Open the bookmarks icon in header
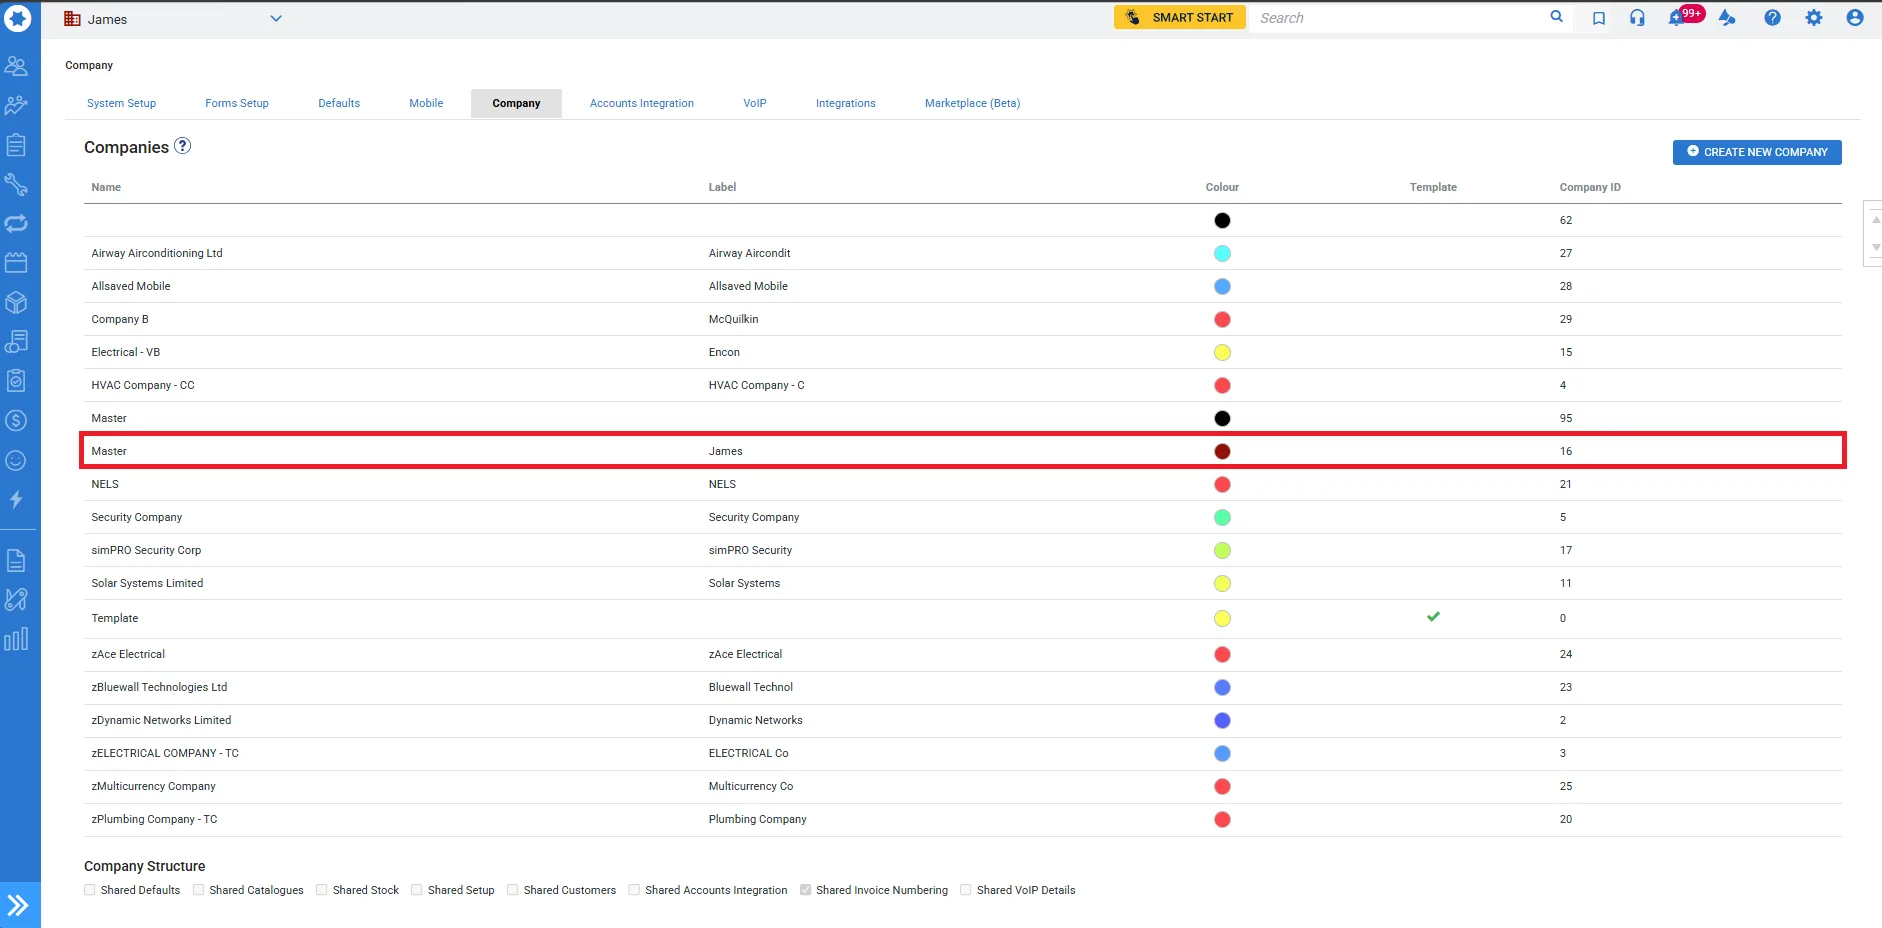The width and height of the screenshot is (1882, 928). [x=1599, y=18]
